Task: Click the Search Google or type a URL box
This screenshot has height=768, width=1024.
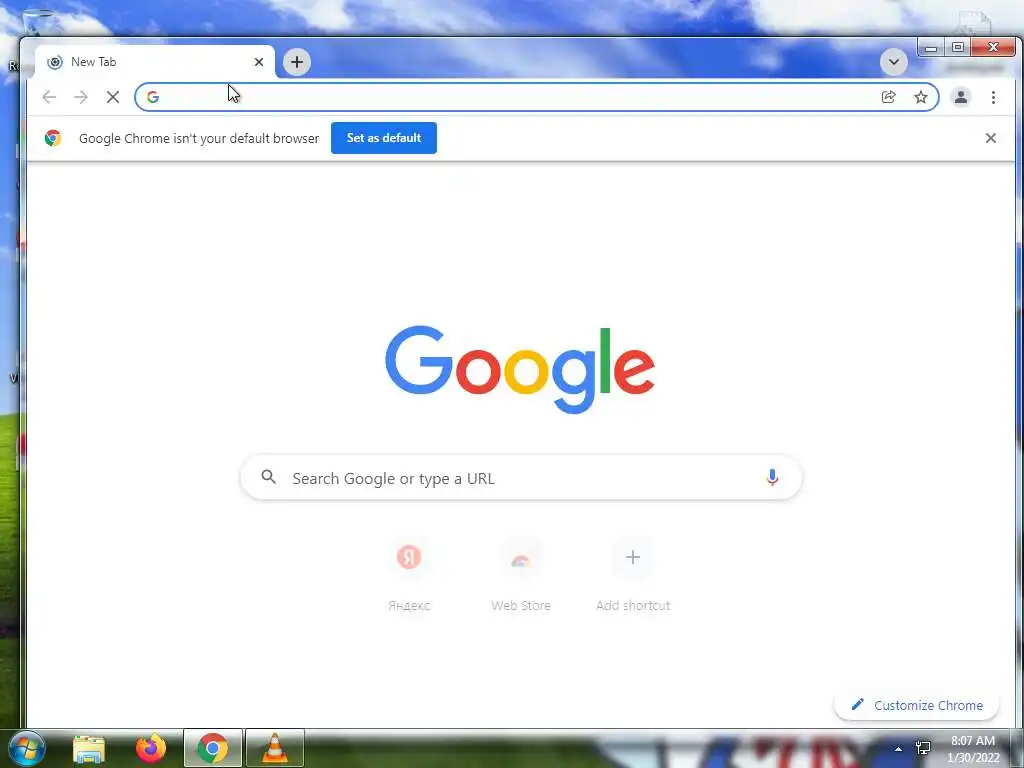Action: point(521,478)
